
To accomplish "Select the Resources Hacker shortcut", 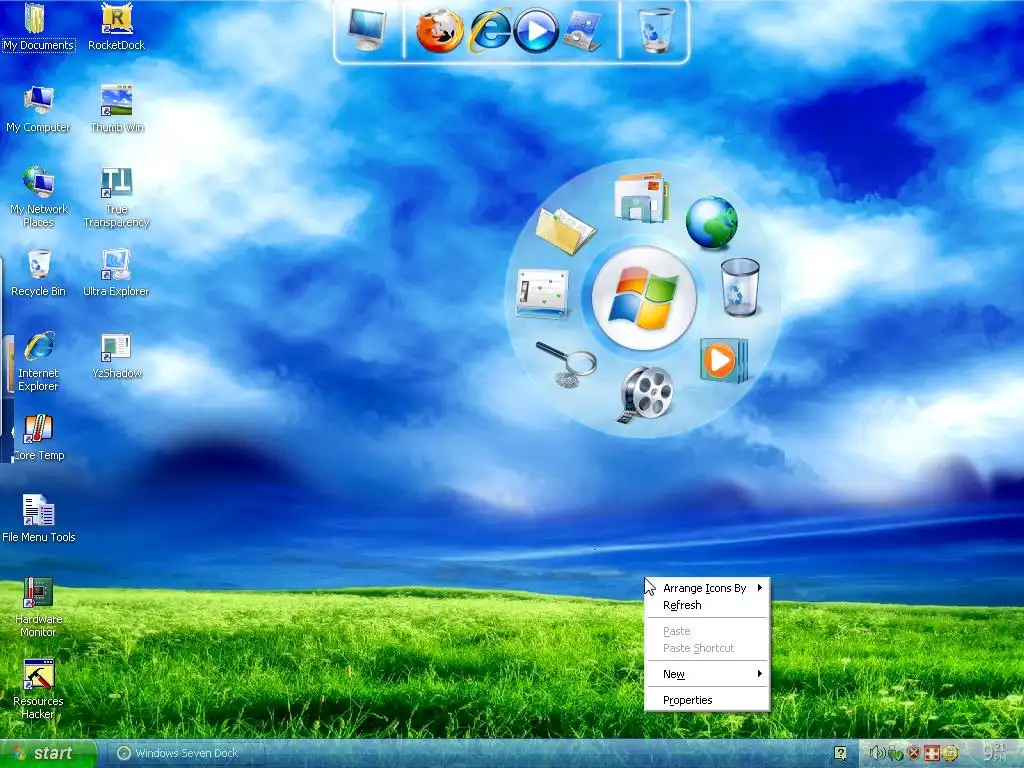I will pos(38,690).
